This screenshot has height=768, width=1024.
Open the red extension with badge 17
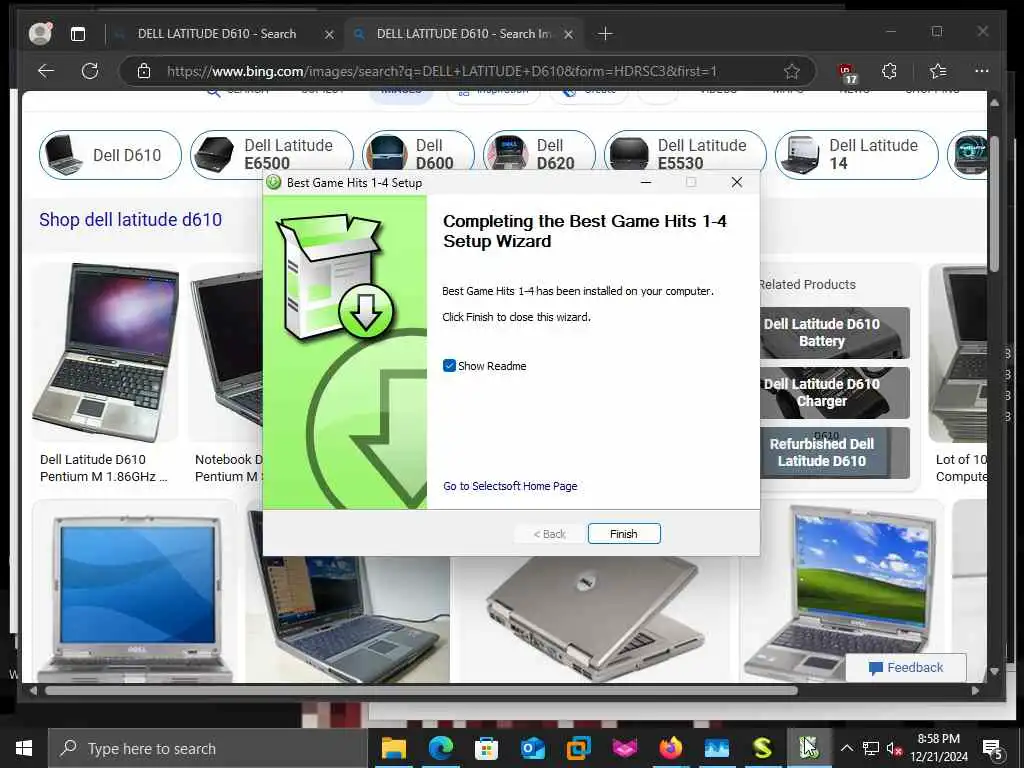847,72
